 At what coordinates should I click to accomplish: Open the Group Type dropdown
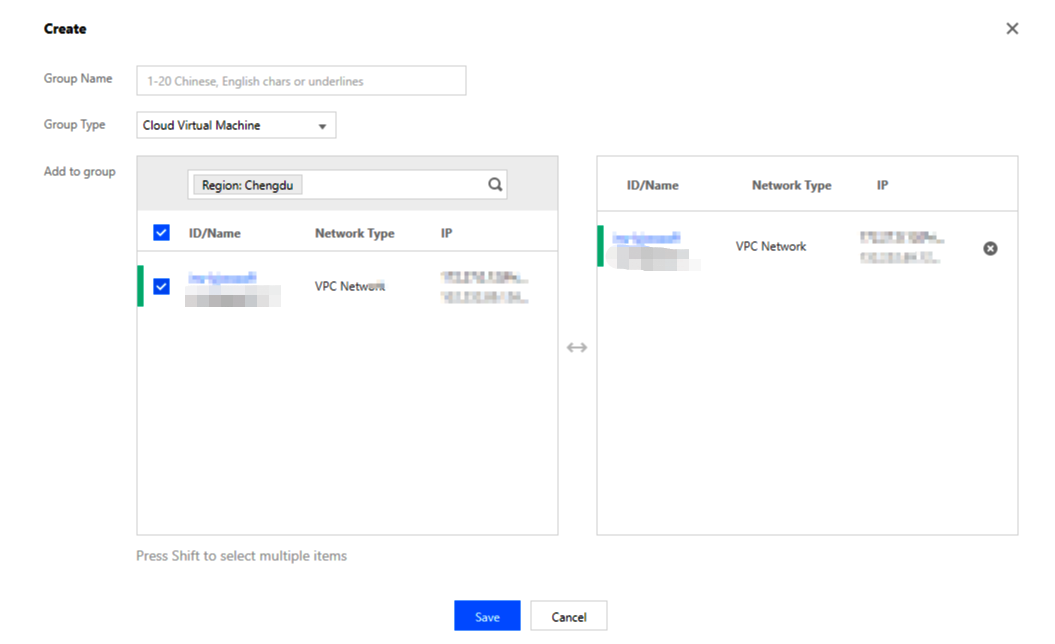coord(235,126)
